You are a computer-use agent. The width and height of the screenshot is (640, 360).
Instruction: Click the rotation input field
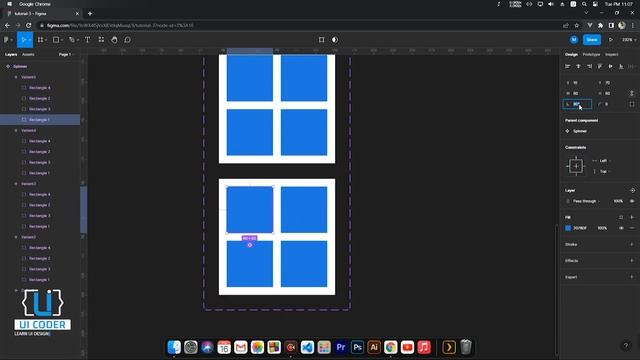coord(577,104)
